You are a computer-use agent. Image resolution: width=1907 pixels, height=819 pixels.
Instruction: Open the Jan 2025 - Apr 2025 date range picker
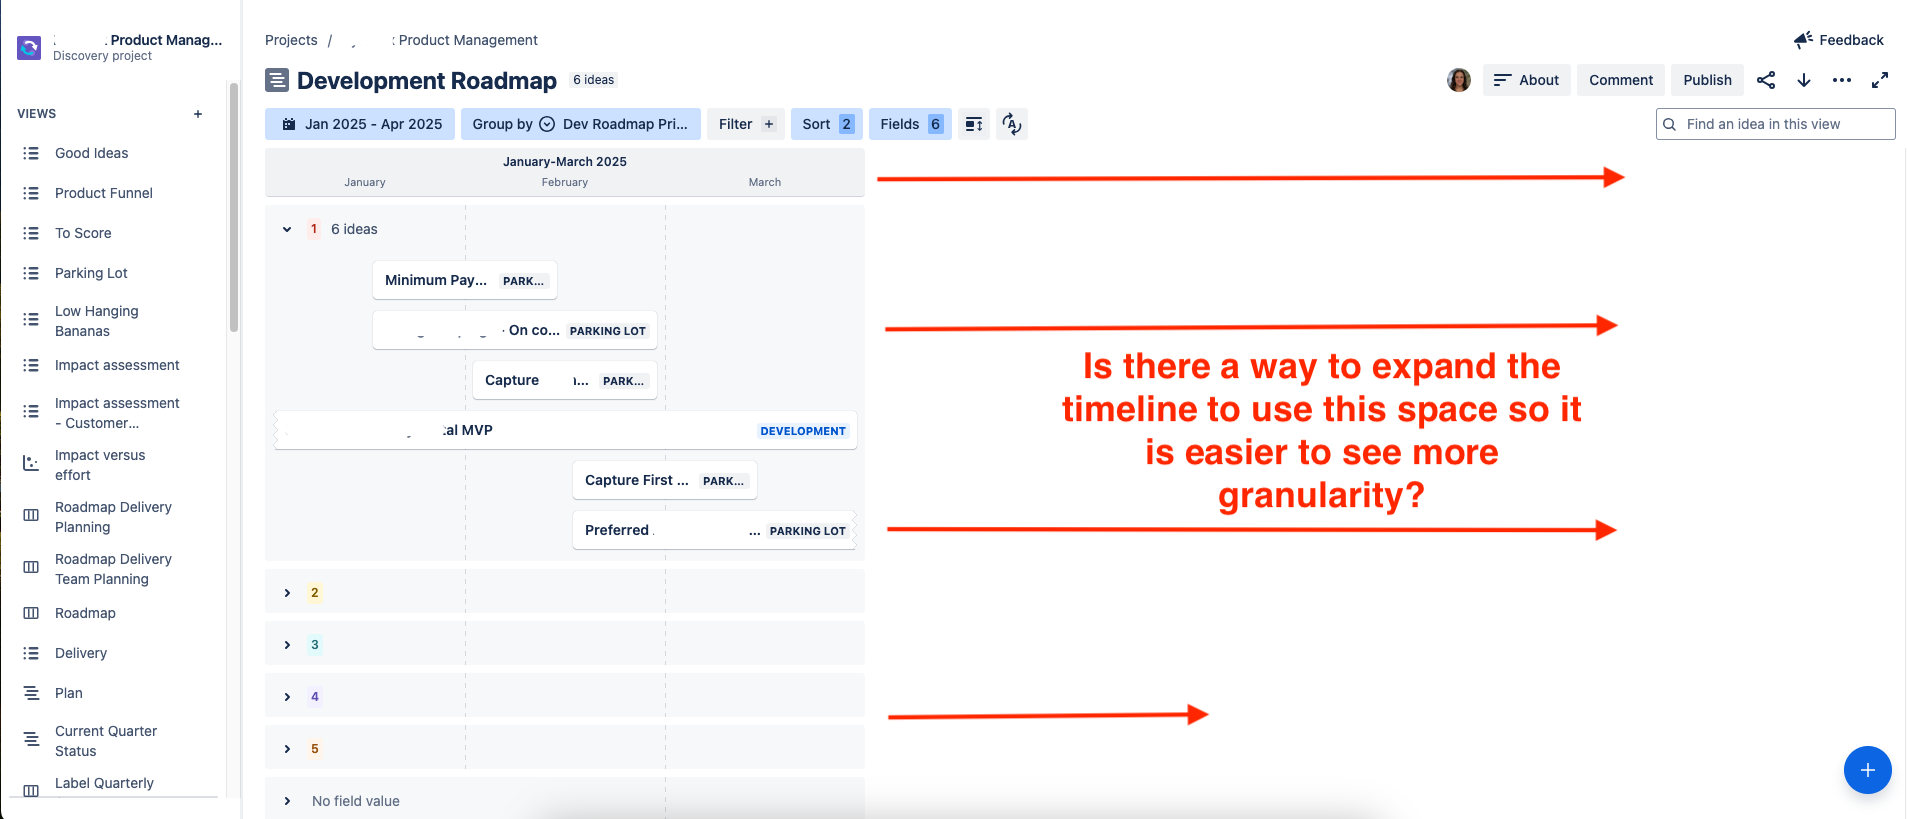360,124
